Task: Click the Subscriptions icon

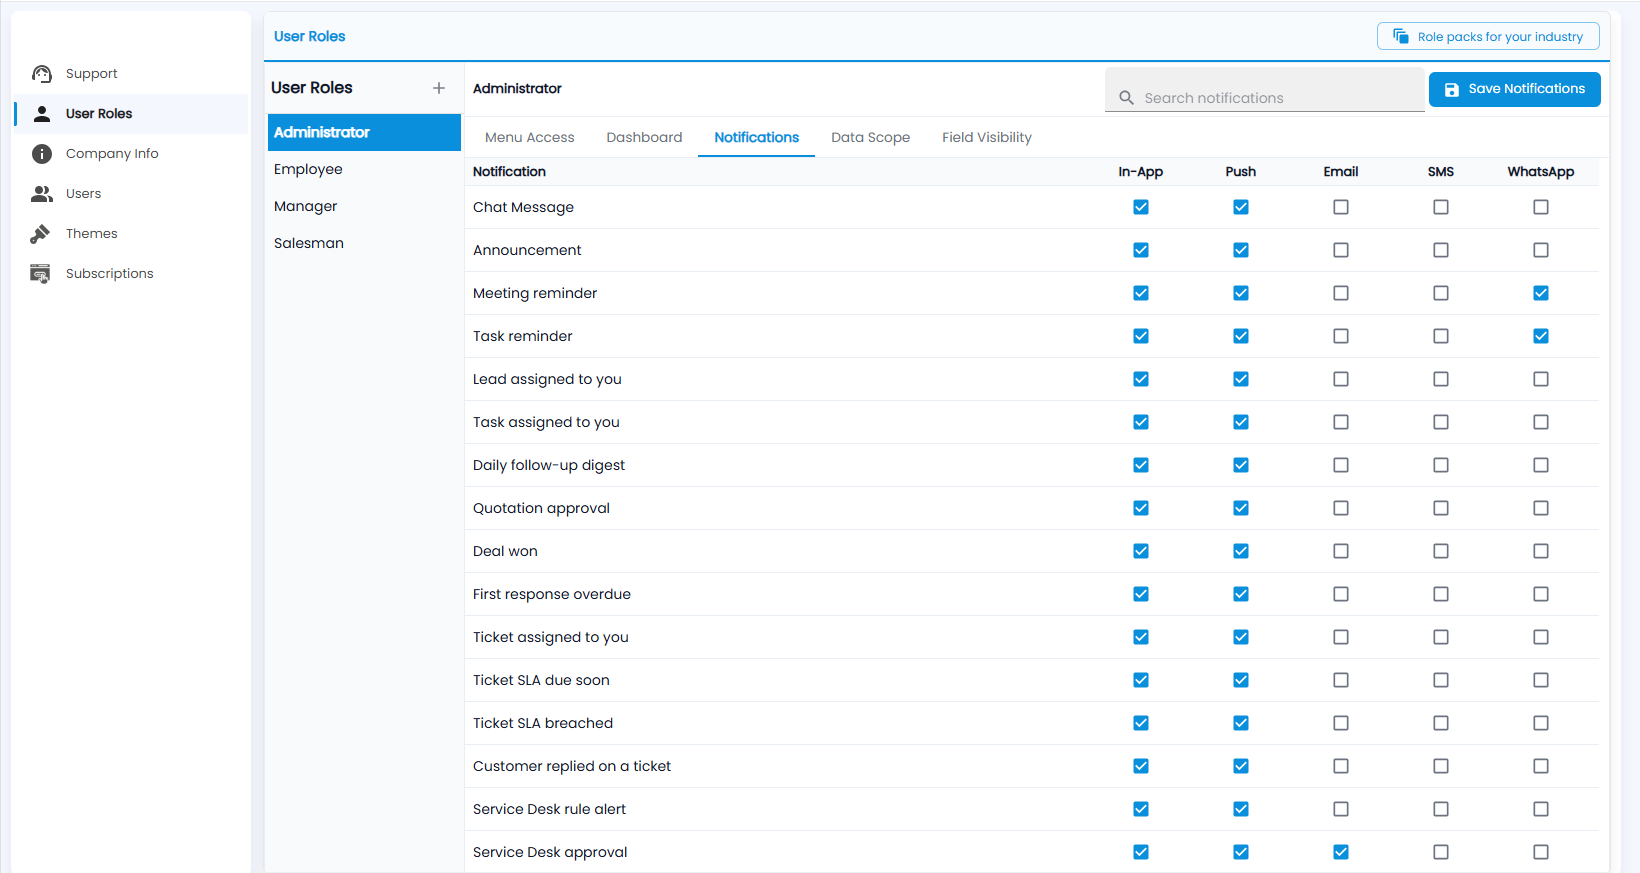Action: [40, 274]
